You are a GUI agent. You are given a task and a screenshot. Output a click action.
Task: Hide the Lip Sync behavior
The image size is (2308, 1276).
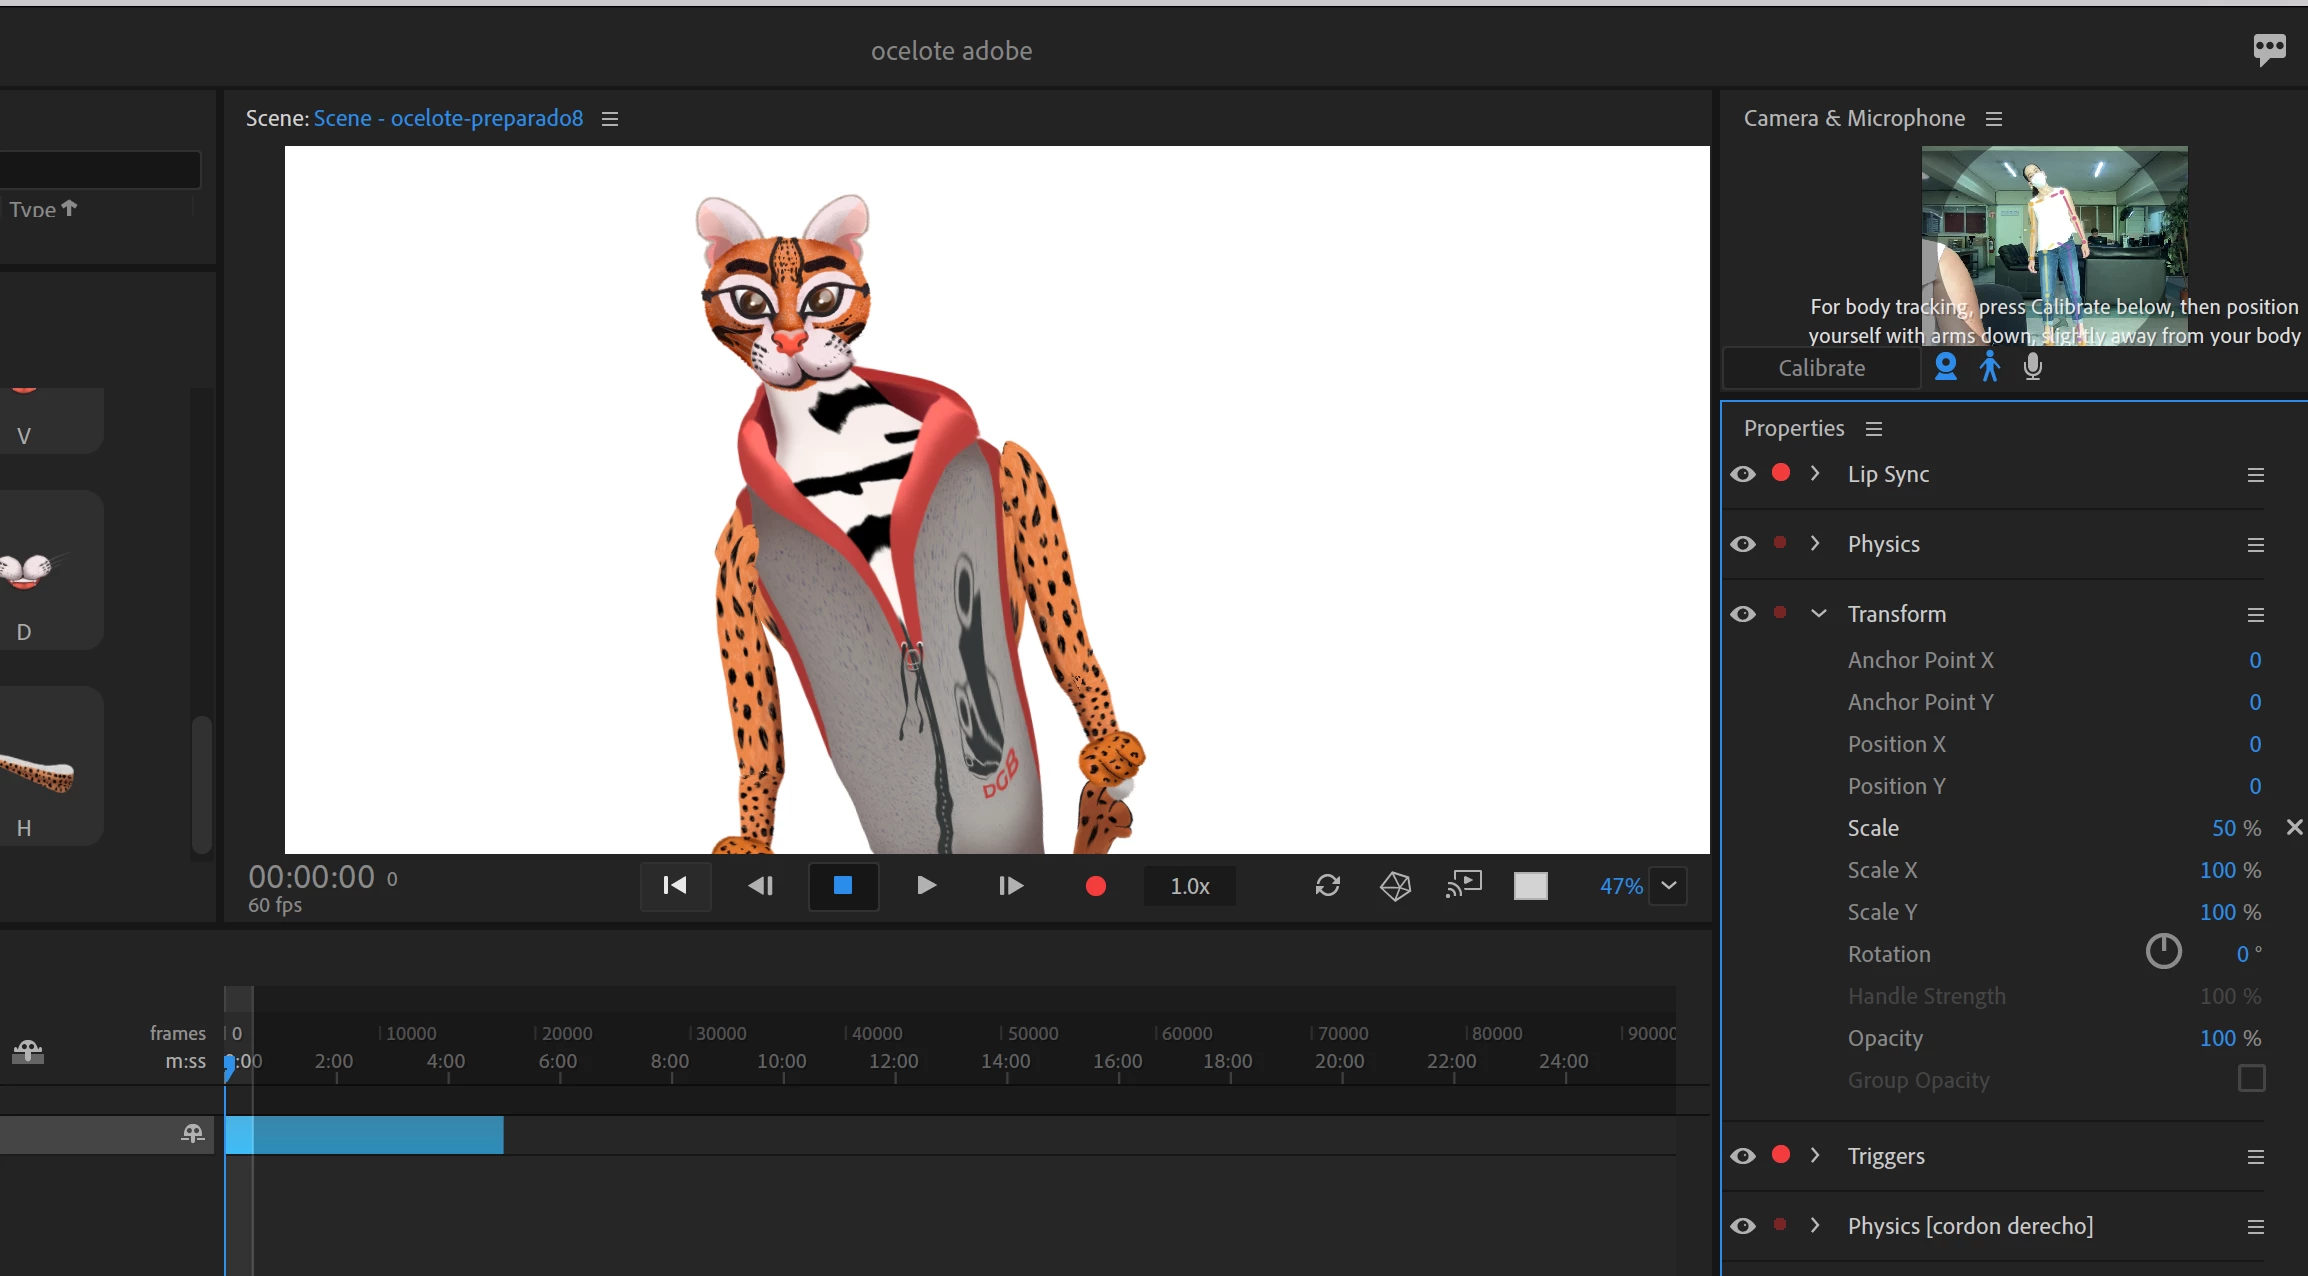point(1743,474)
